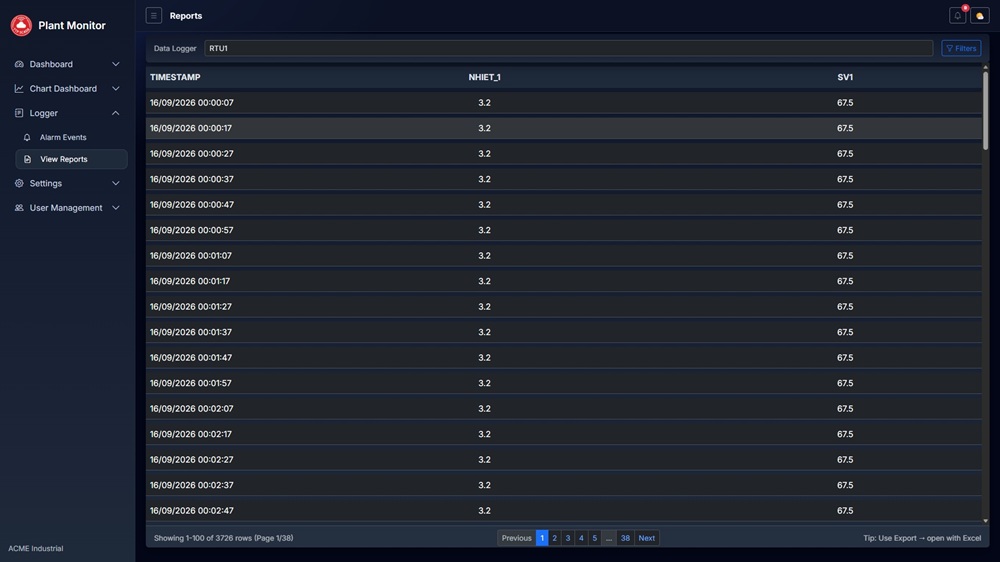This screenshot has height=562, width=1000.
Task: Select row 16/09/2026 00:00:57
Action: click(x=564, y=230)
